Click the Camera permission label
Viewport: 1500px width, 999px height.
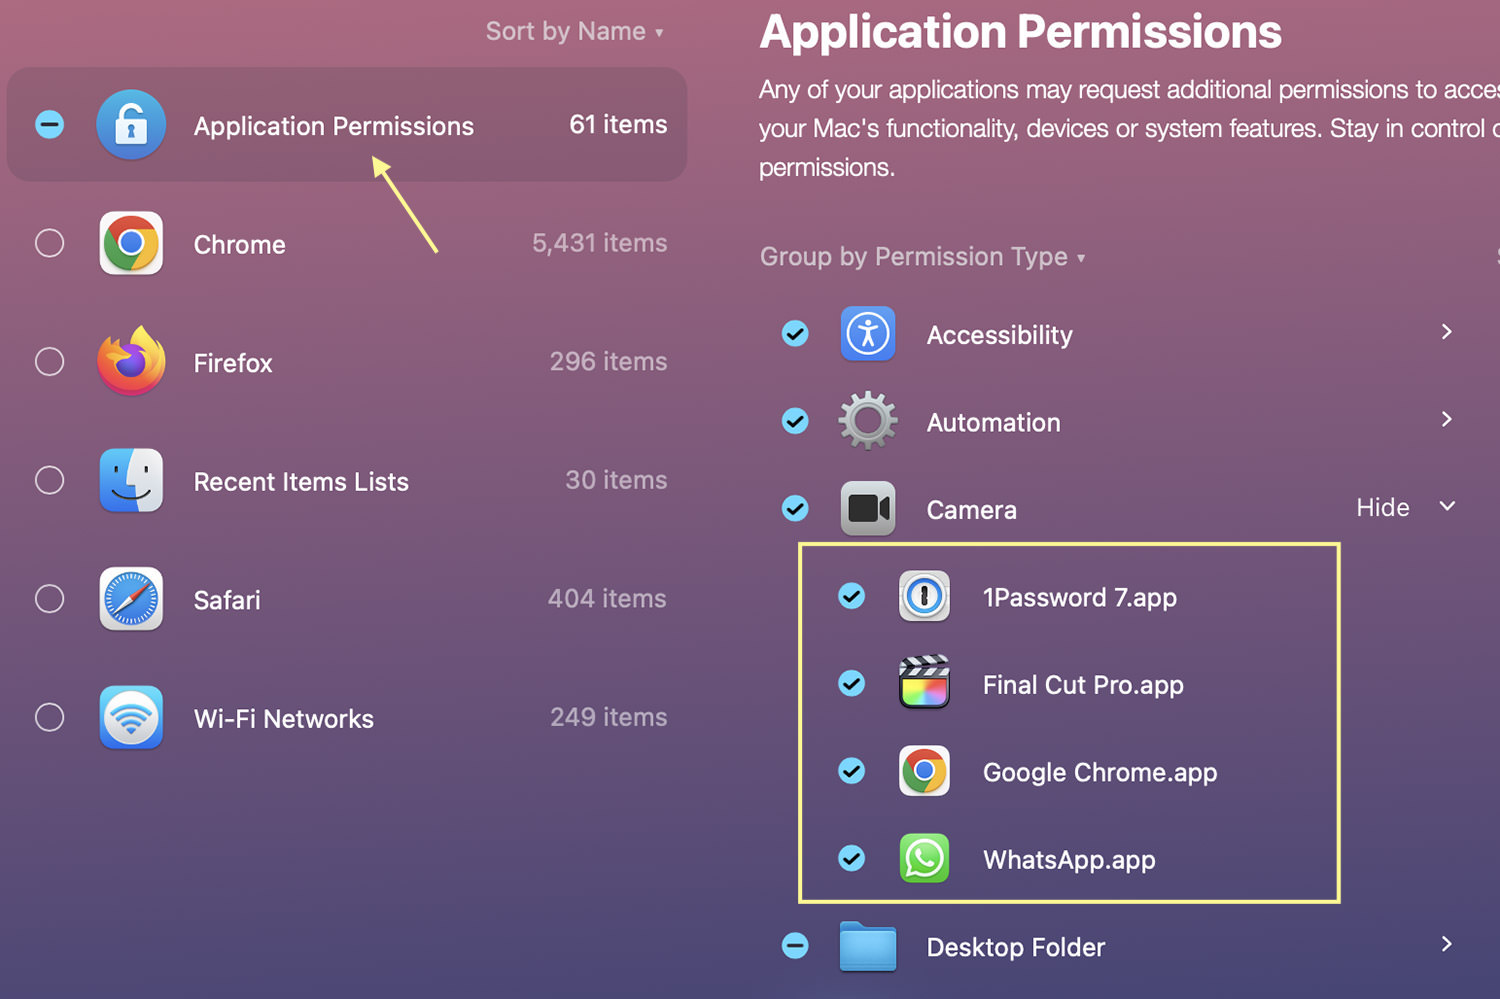coord(971,511)
